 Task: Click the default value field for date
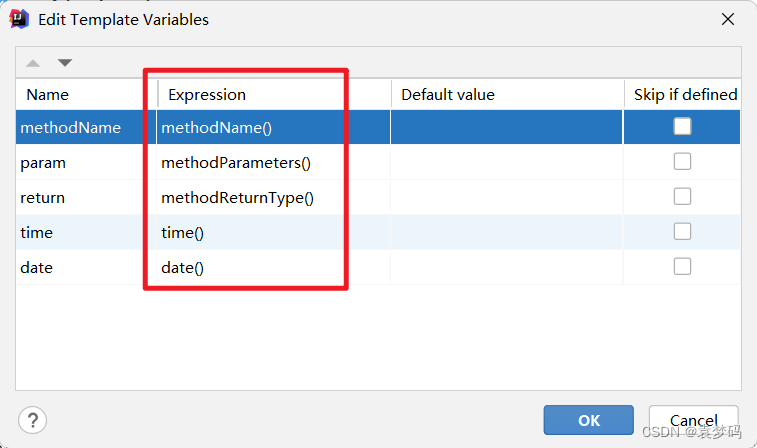pos(506,268)
